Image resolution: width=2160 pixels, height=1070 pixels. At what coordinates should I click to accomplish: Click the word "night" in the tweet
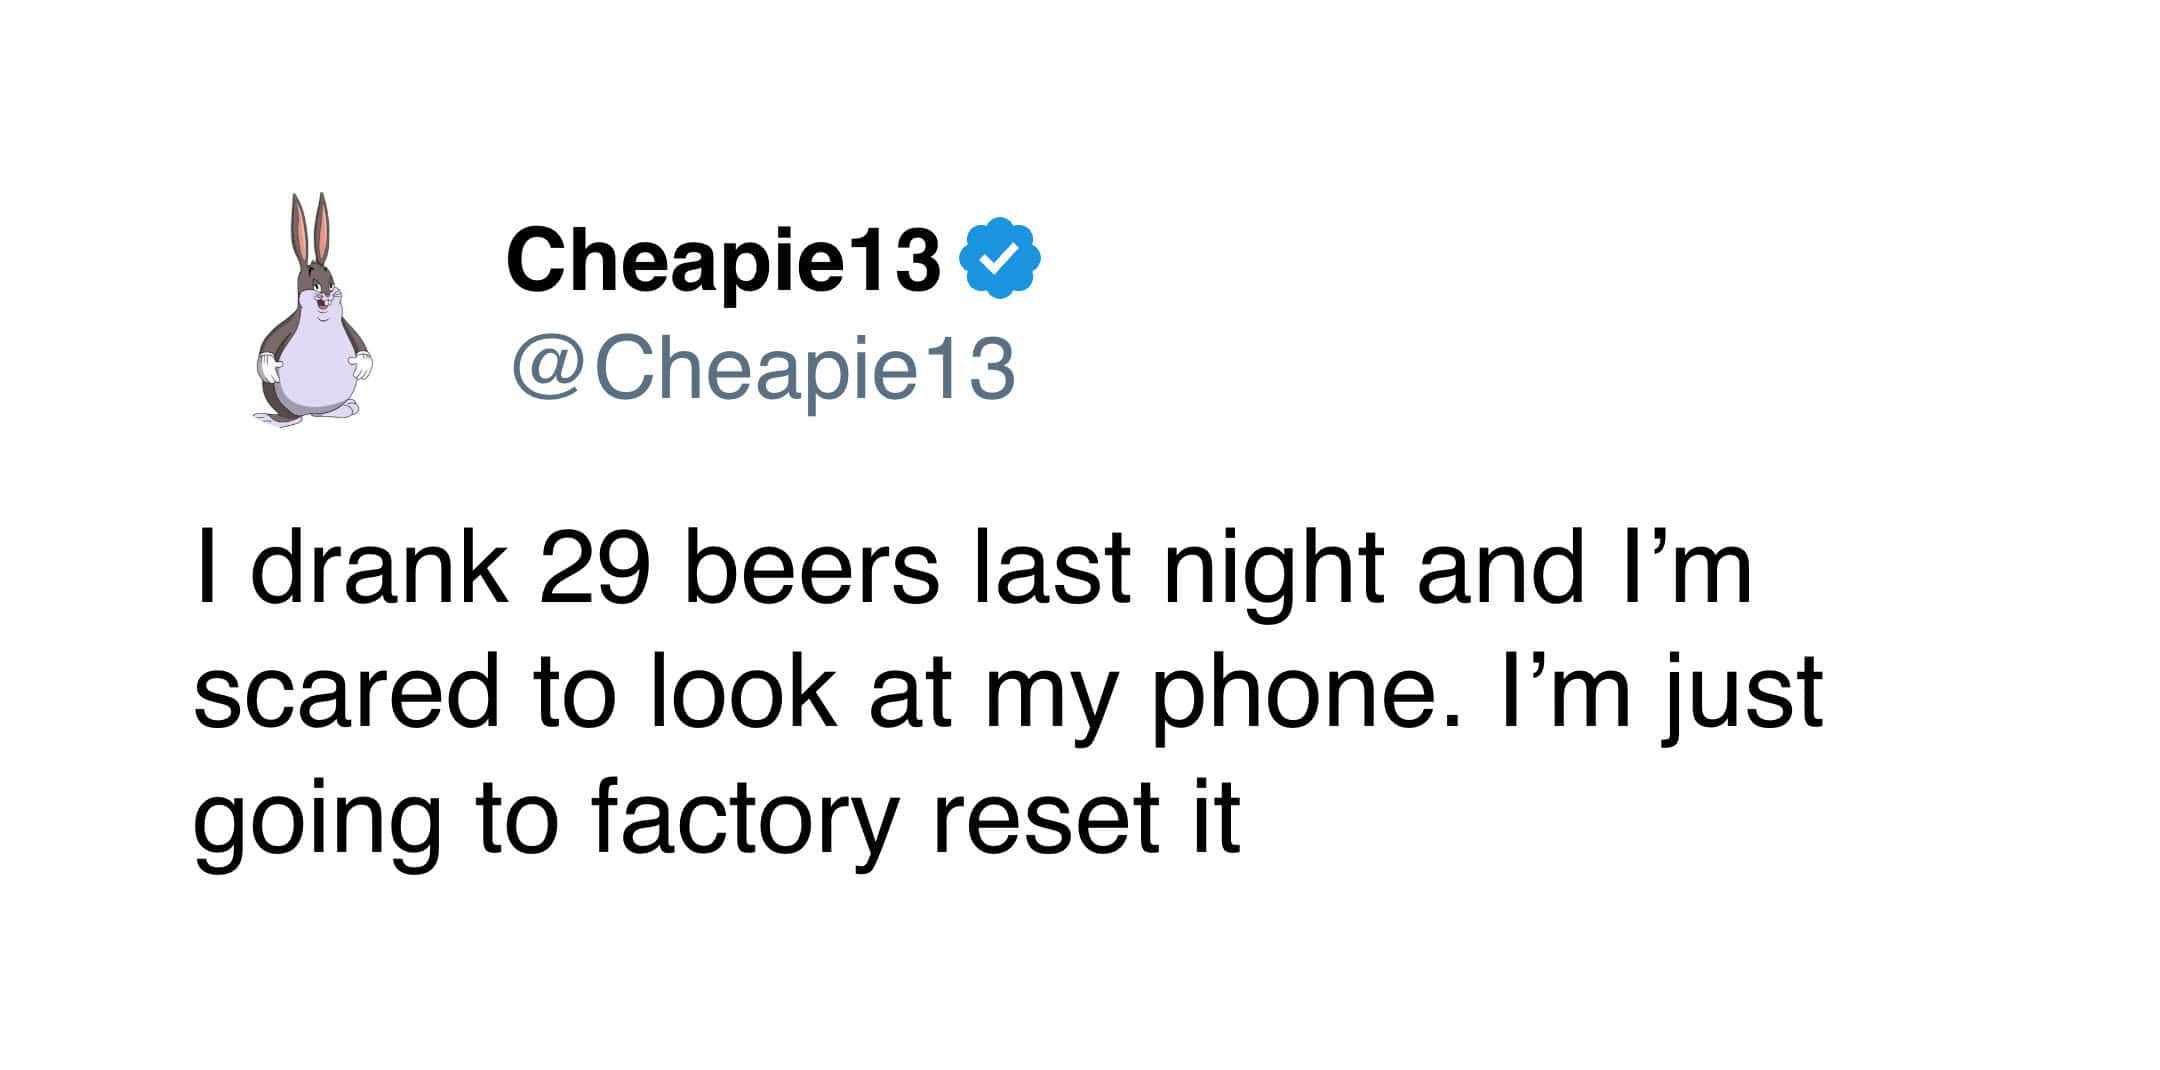tap(1274, 570)
